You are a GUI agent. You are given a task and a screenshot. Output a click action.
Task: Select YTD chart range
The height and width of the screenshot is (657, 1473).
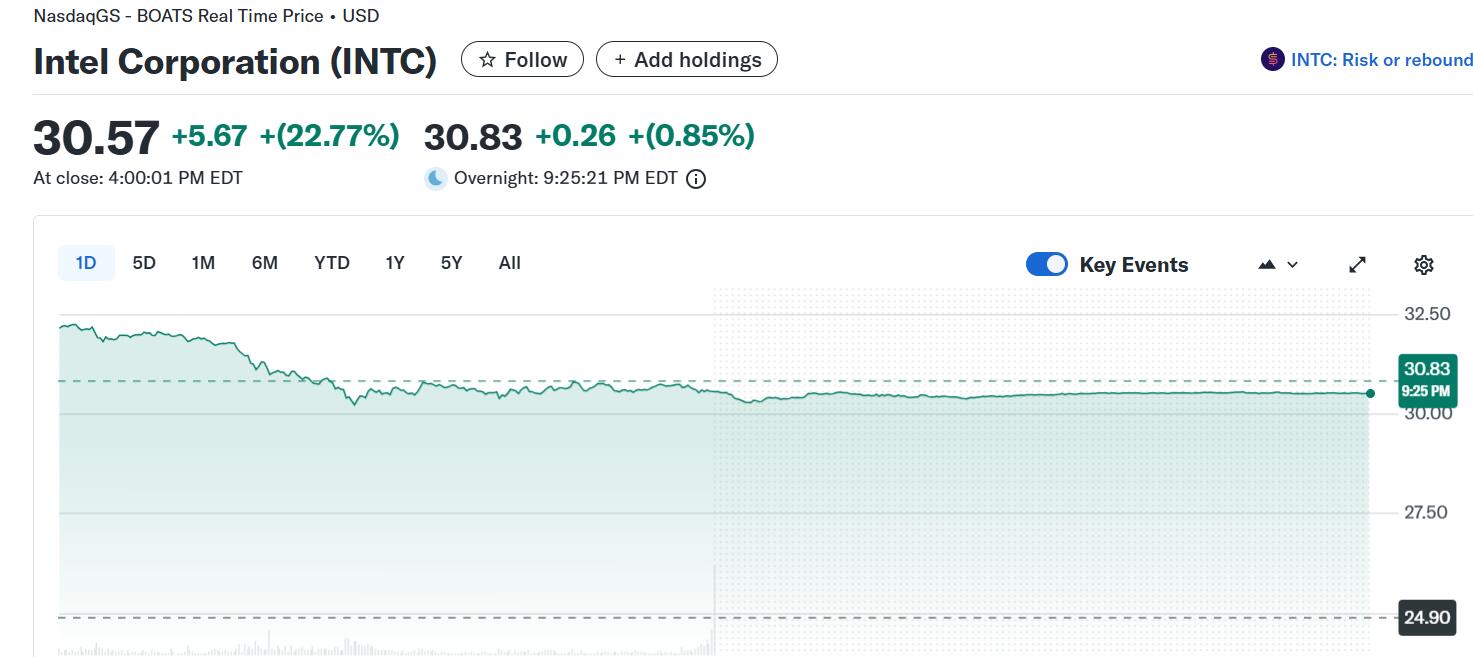[332, 263]
